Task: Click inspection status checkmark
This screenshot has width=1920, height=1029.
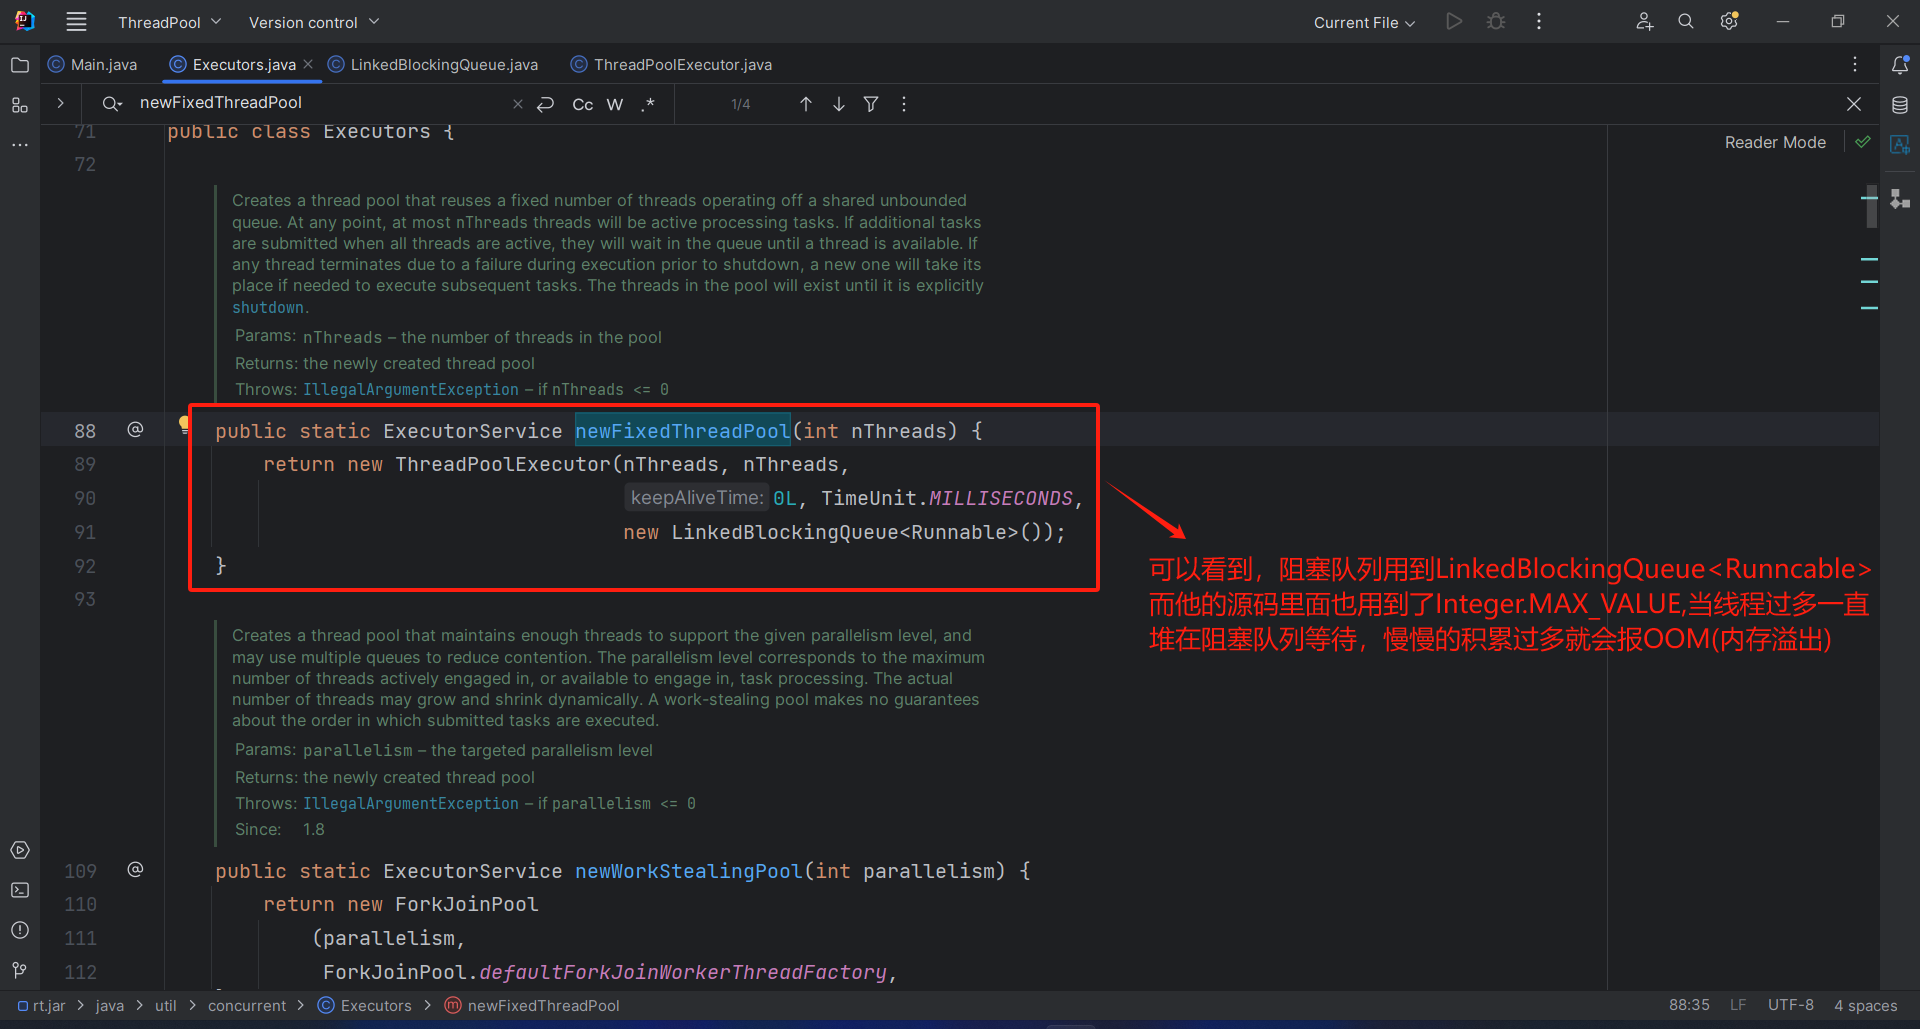Action: [1862, 142]
